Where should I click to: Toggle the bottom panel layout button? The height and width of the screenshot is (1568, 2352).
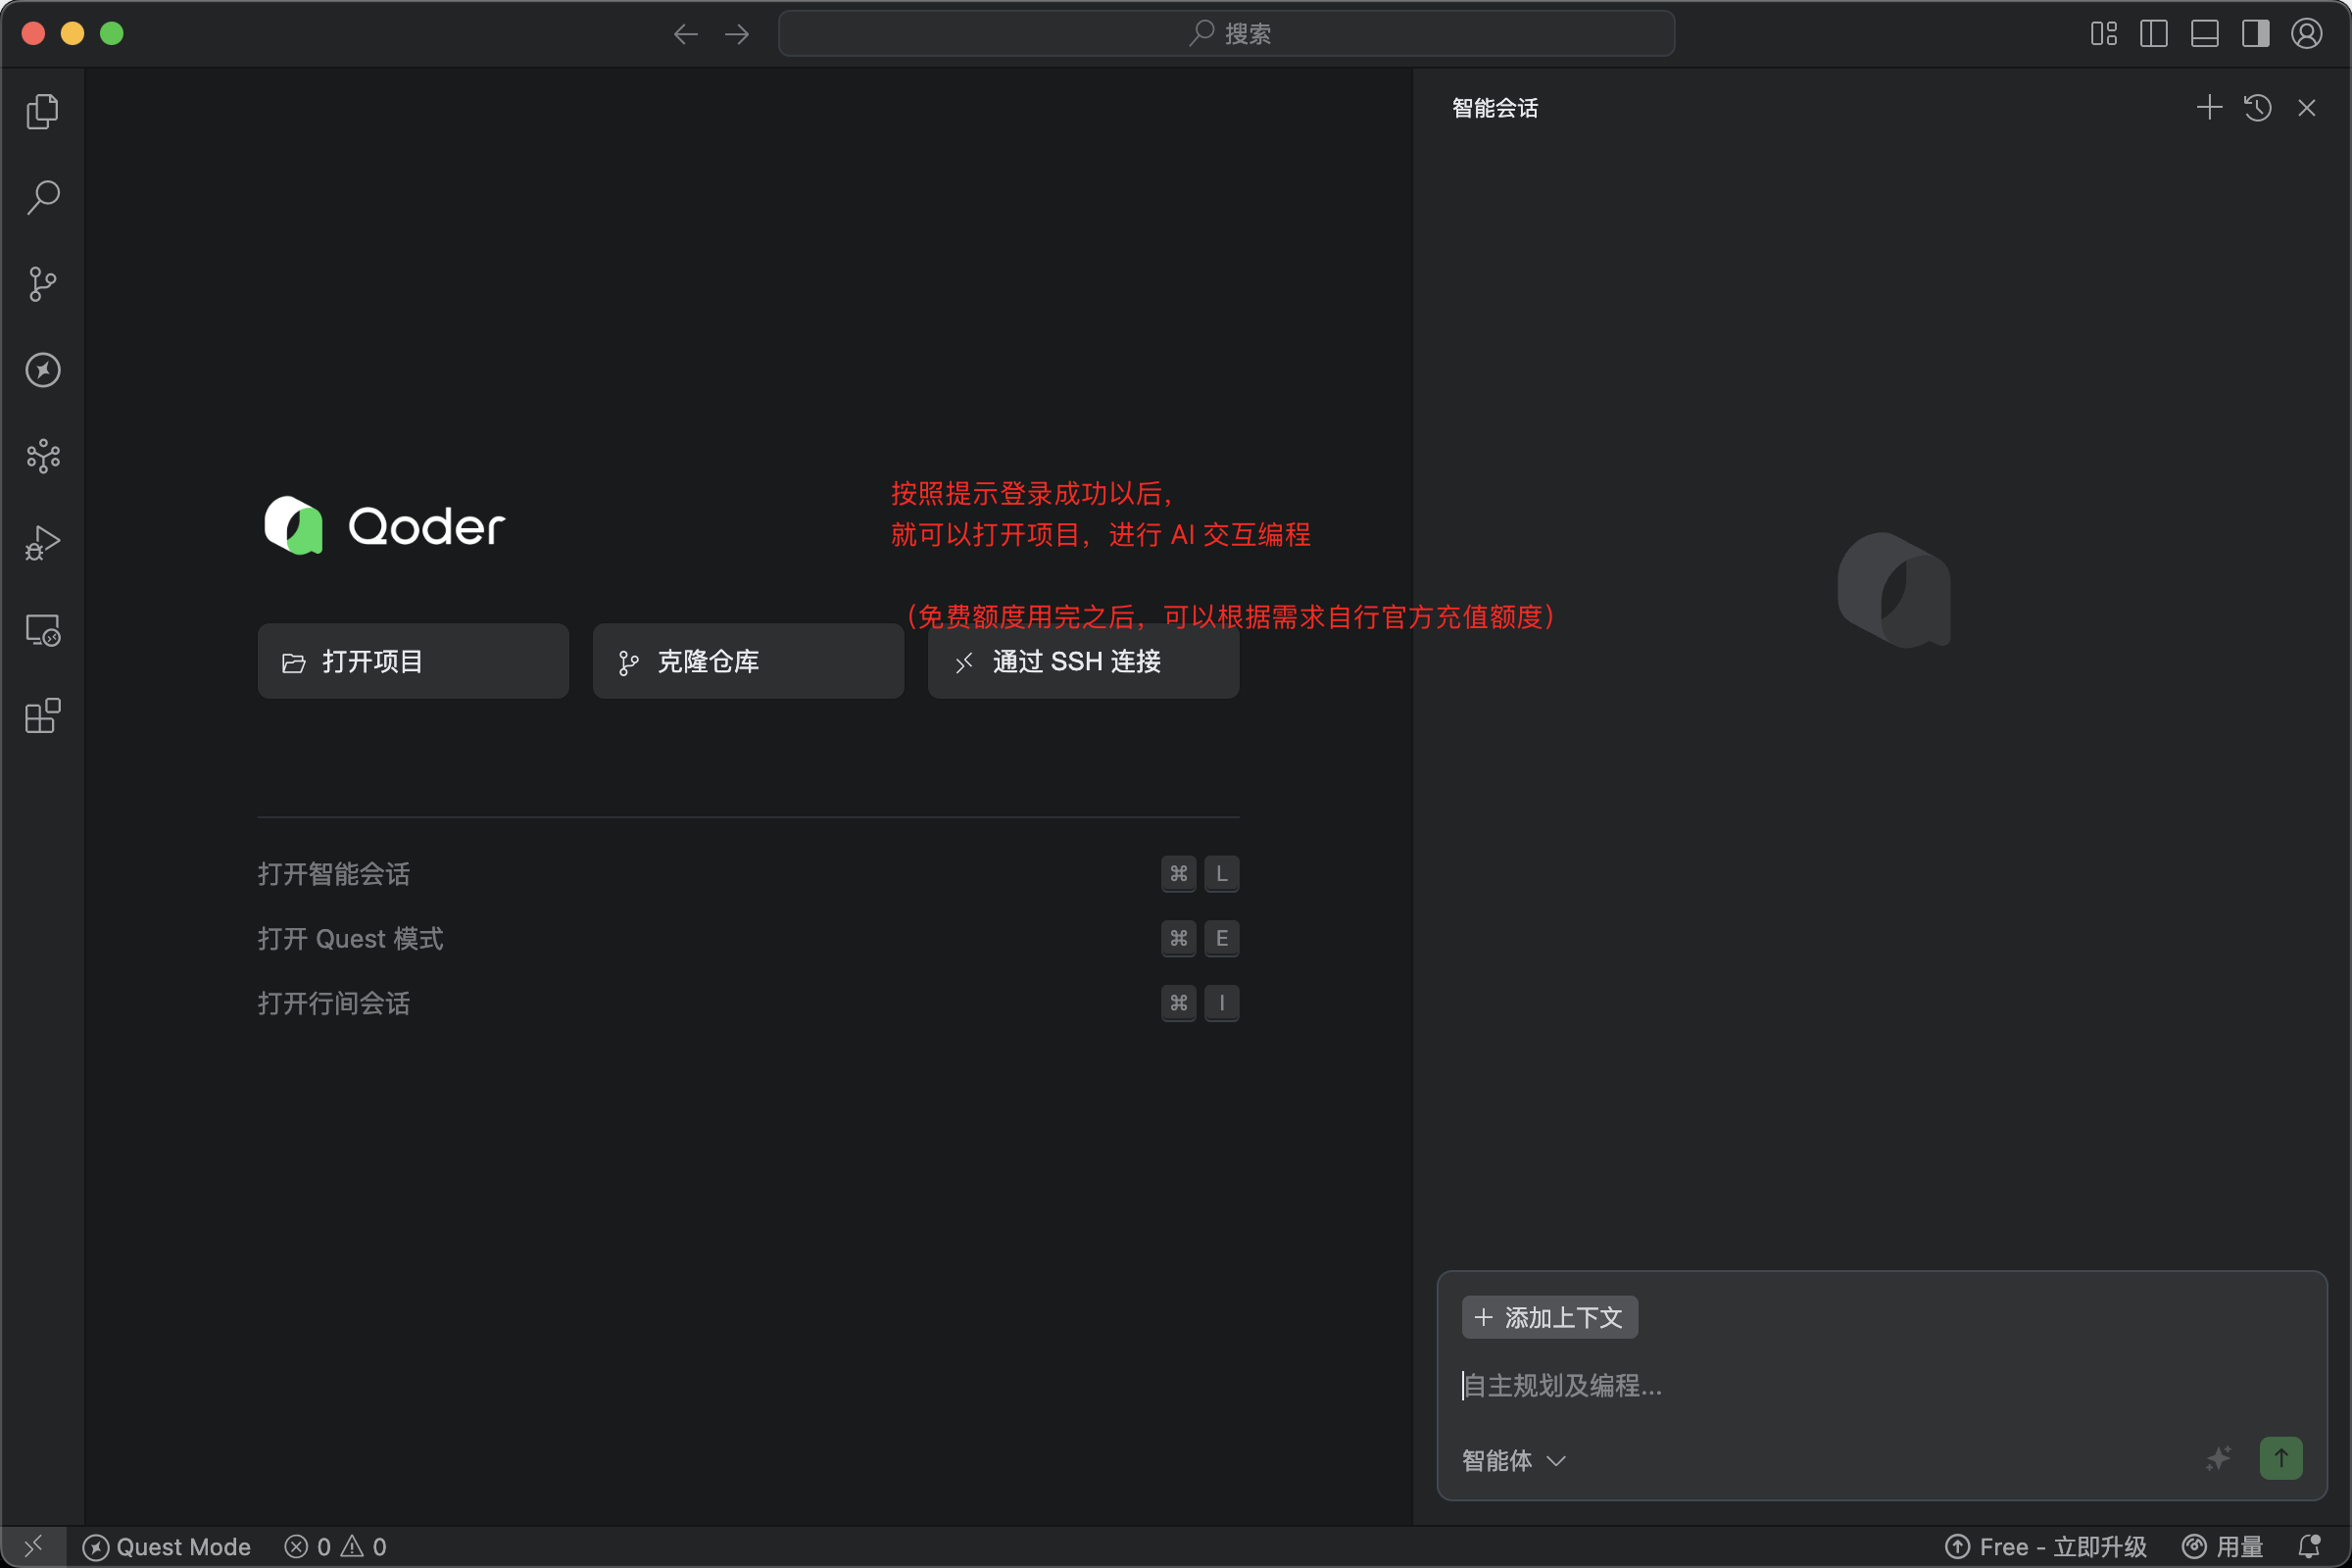click(x=2204, y=34)
